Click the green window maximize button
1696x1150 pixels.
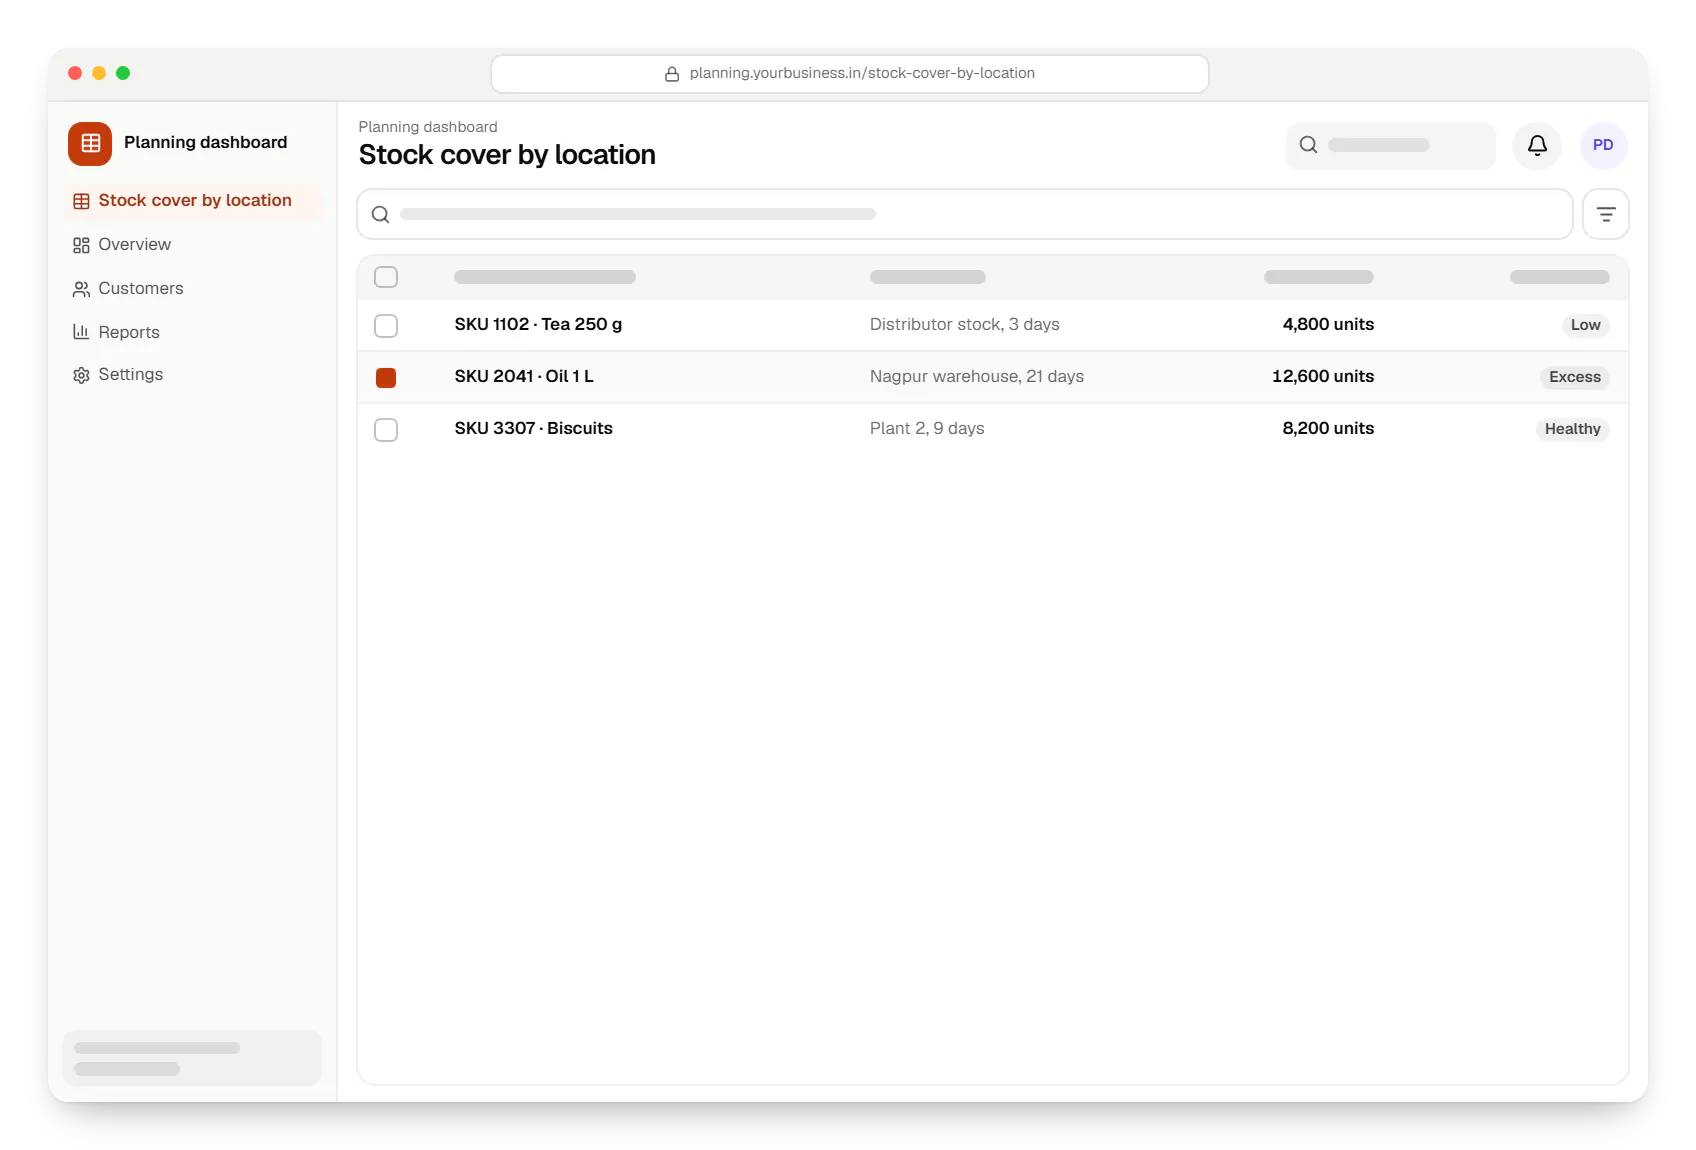(x=123, y=73)
